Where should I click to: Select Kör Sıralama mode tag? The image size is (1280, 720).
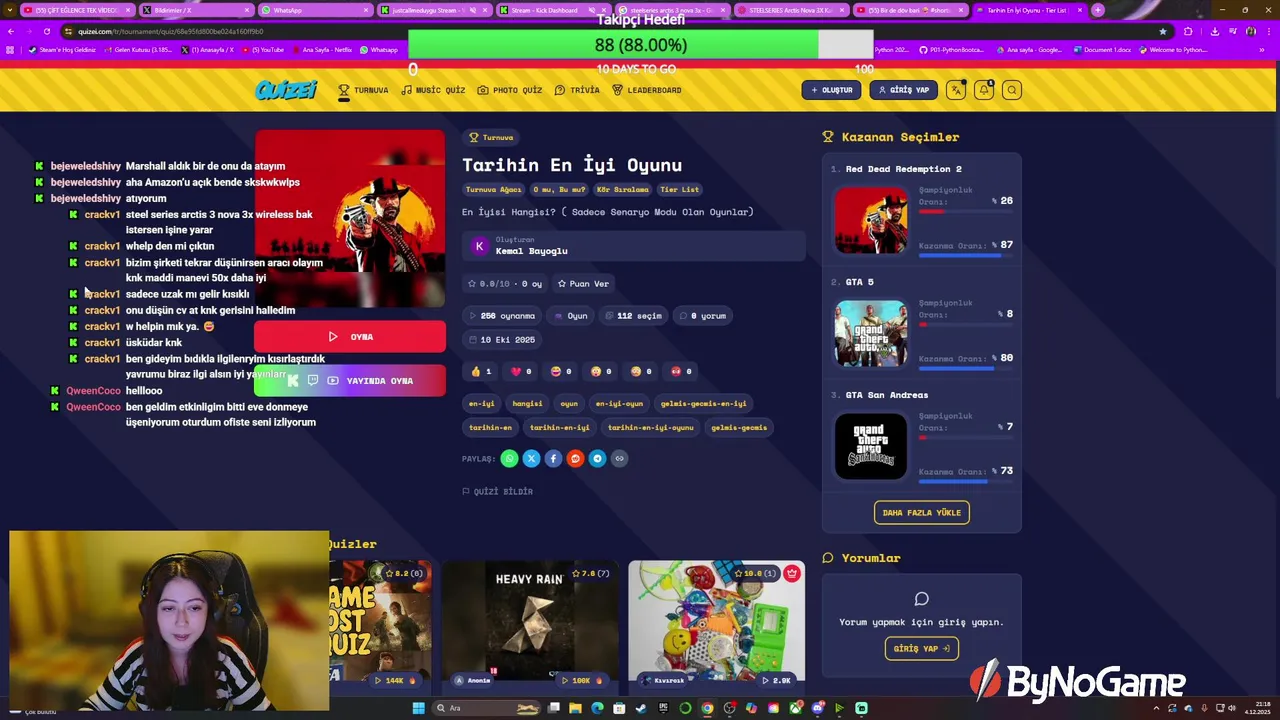pyautogui.click(x=623, y=189)
